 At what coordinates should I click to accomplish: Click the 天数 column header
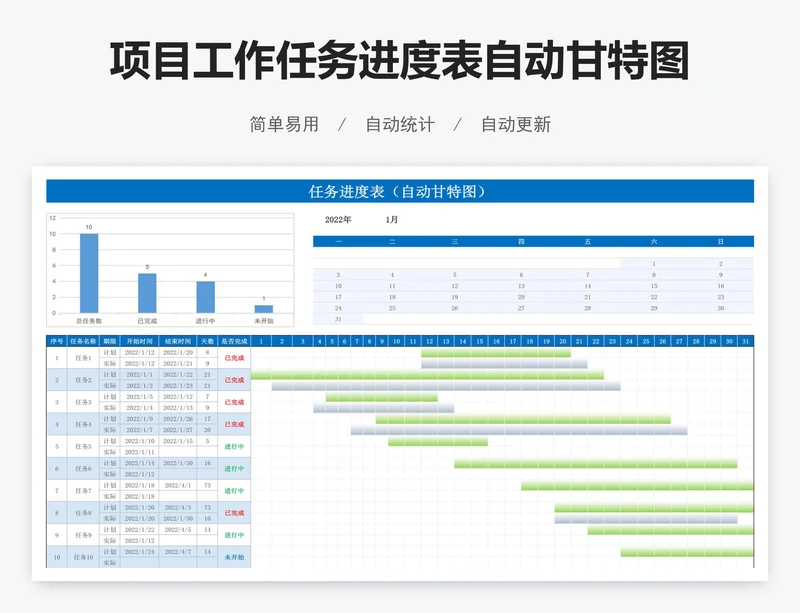click(x=207, y=341)
